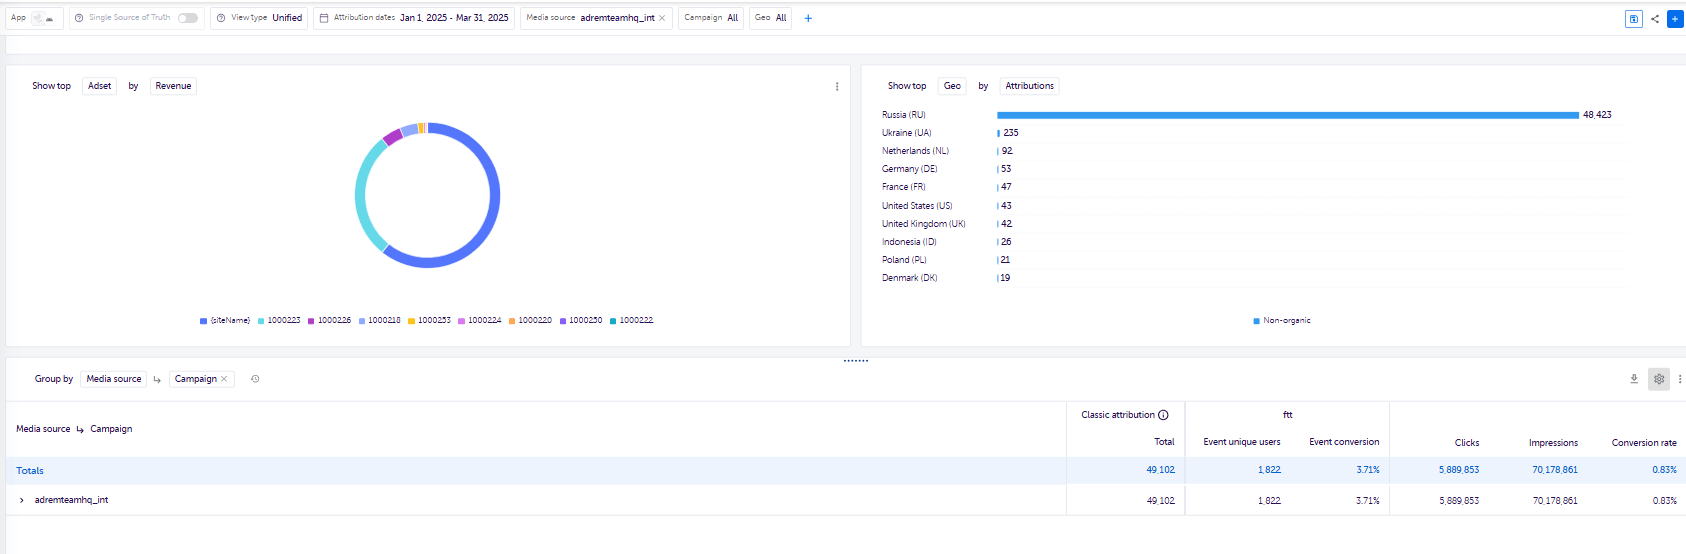Select the United Kingdom (UK) row label

click(923, 224)
